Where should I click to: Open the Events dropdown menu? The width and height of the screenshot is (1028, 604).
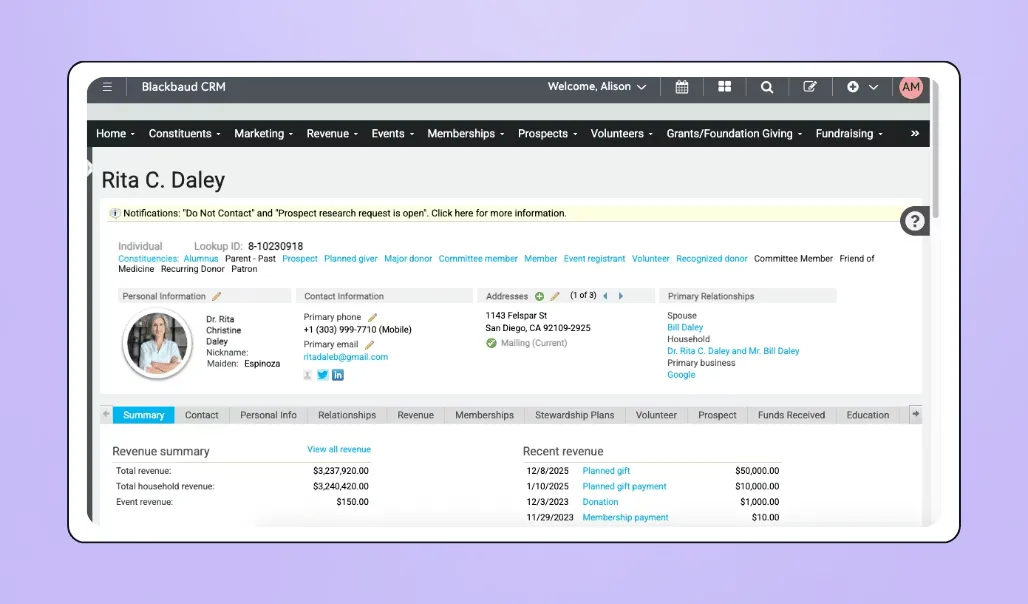click(x=393, y=133)
